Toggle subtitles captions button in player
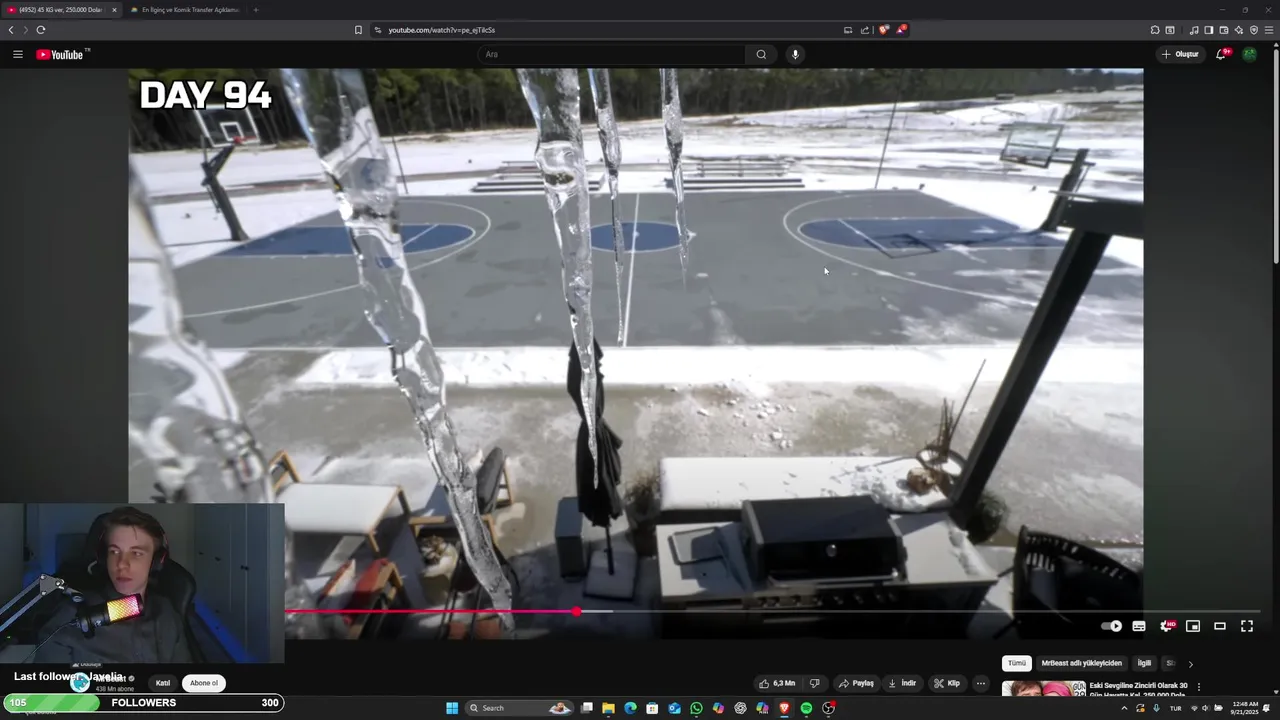Screen dimensions: 1280x720 [x=1139, y=626]
